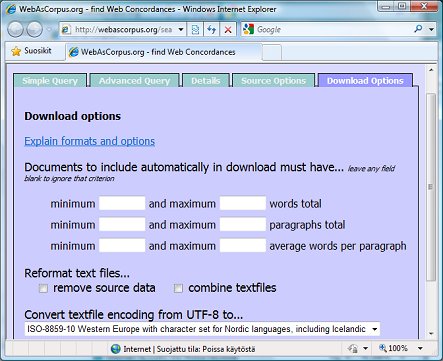The width and height of the screenshot is (443, 361).
Task: Toggle Compatibility View icon
Action: pyautogui.click(x=195, y=30)
